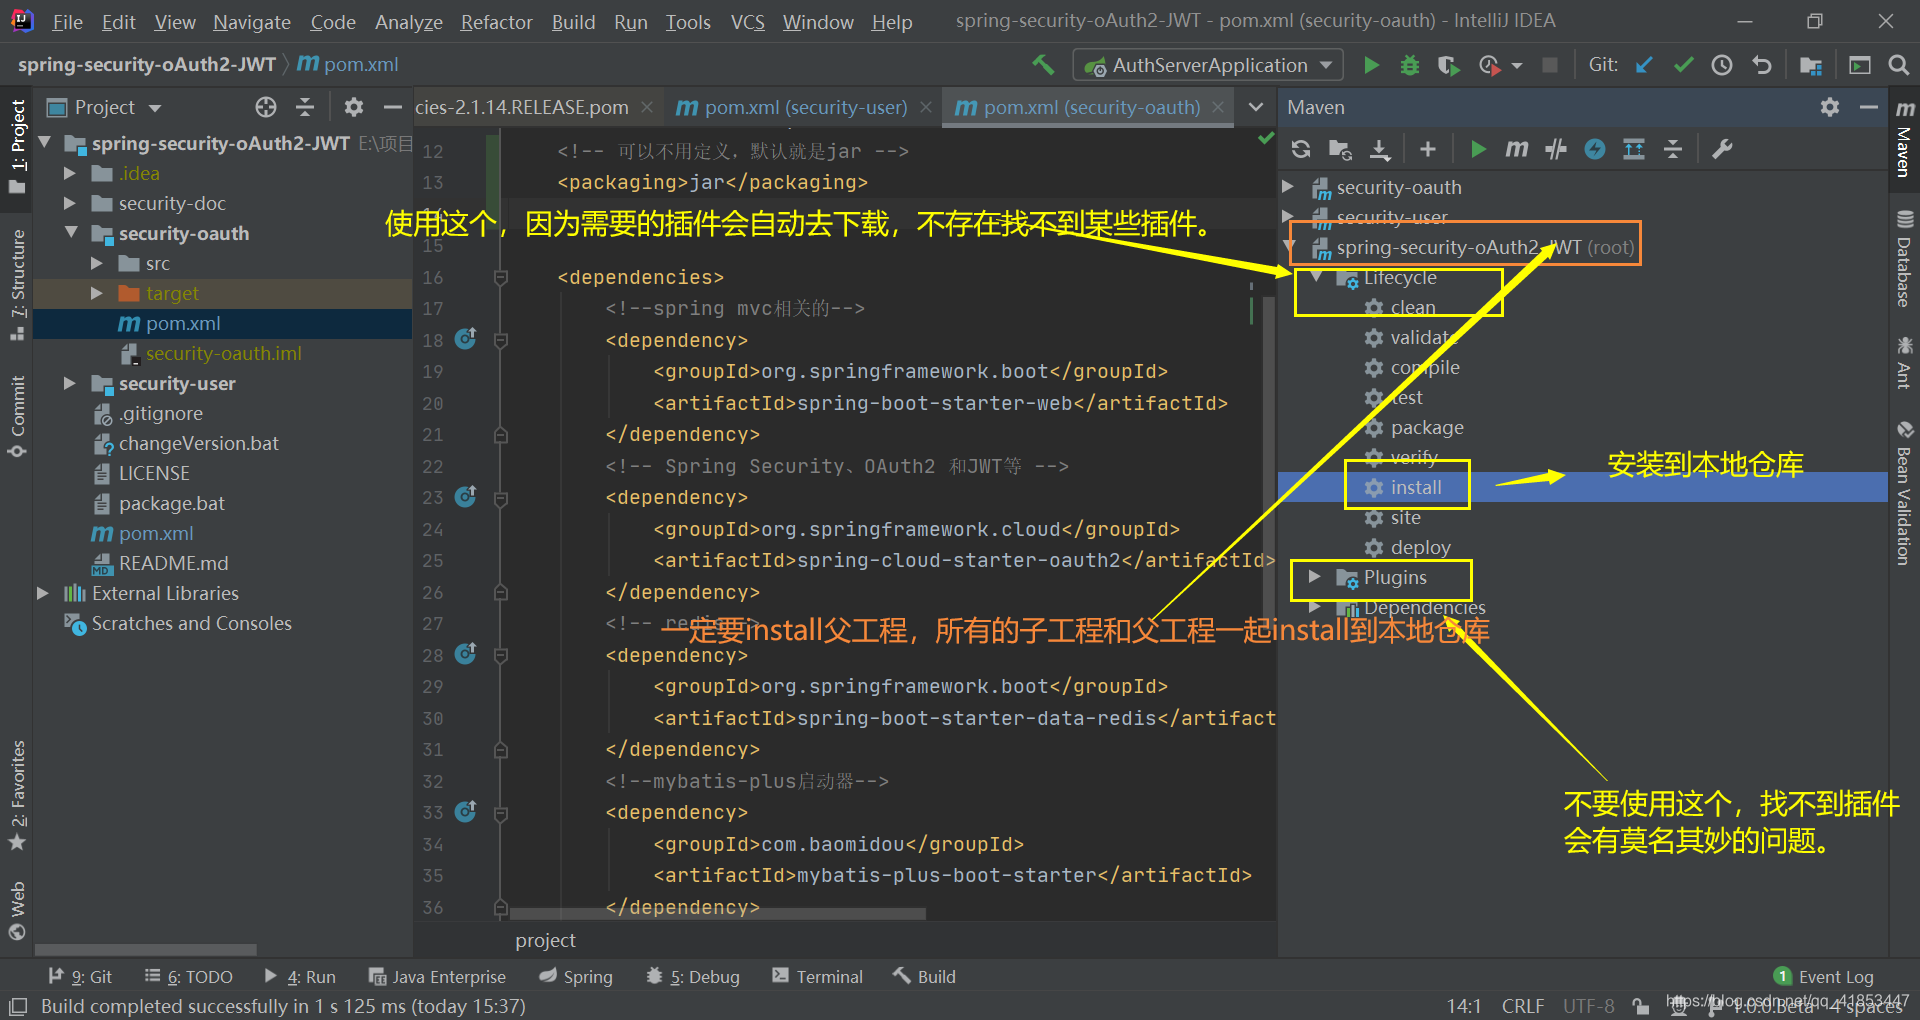Show hidden editor tabs dropdown

click(x=1256, y=107)
